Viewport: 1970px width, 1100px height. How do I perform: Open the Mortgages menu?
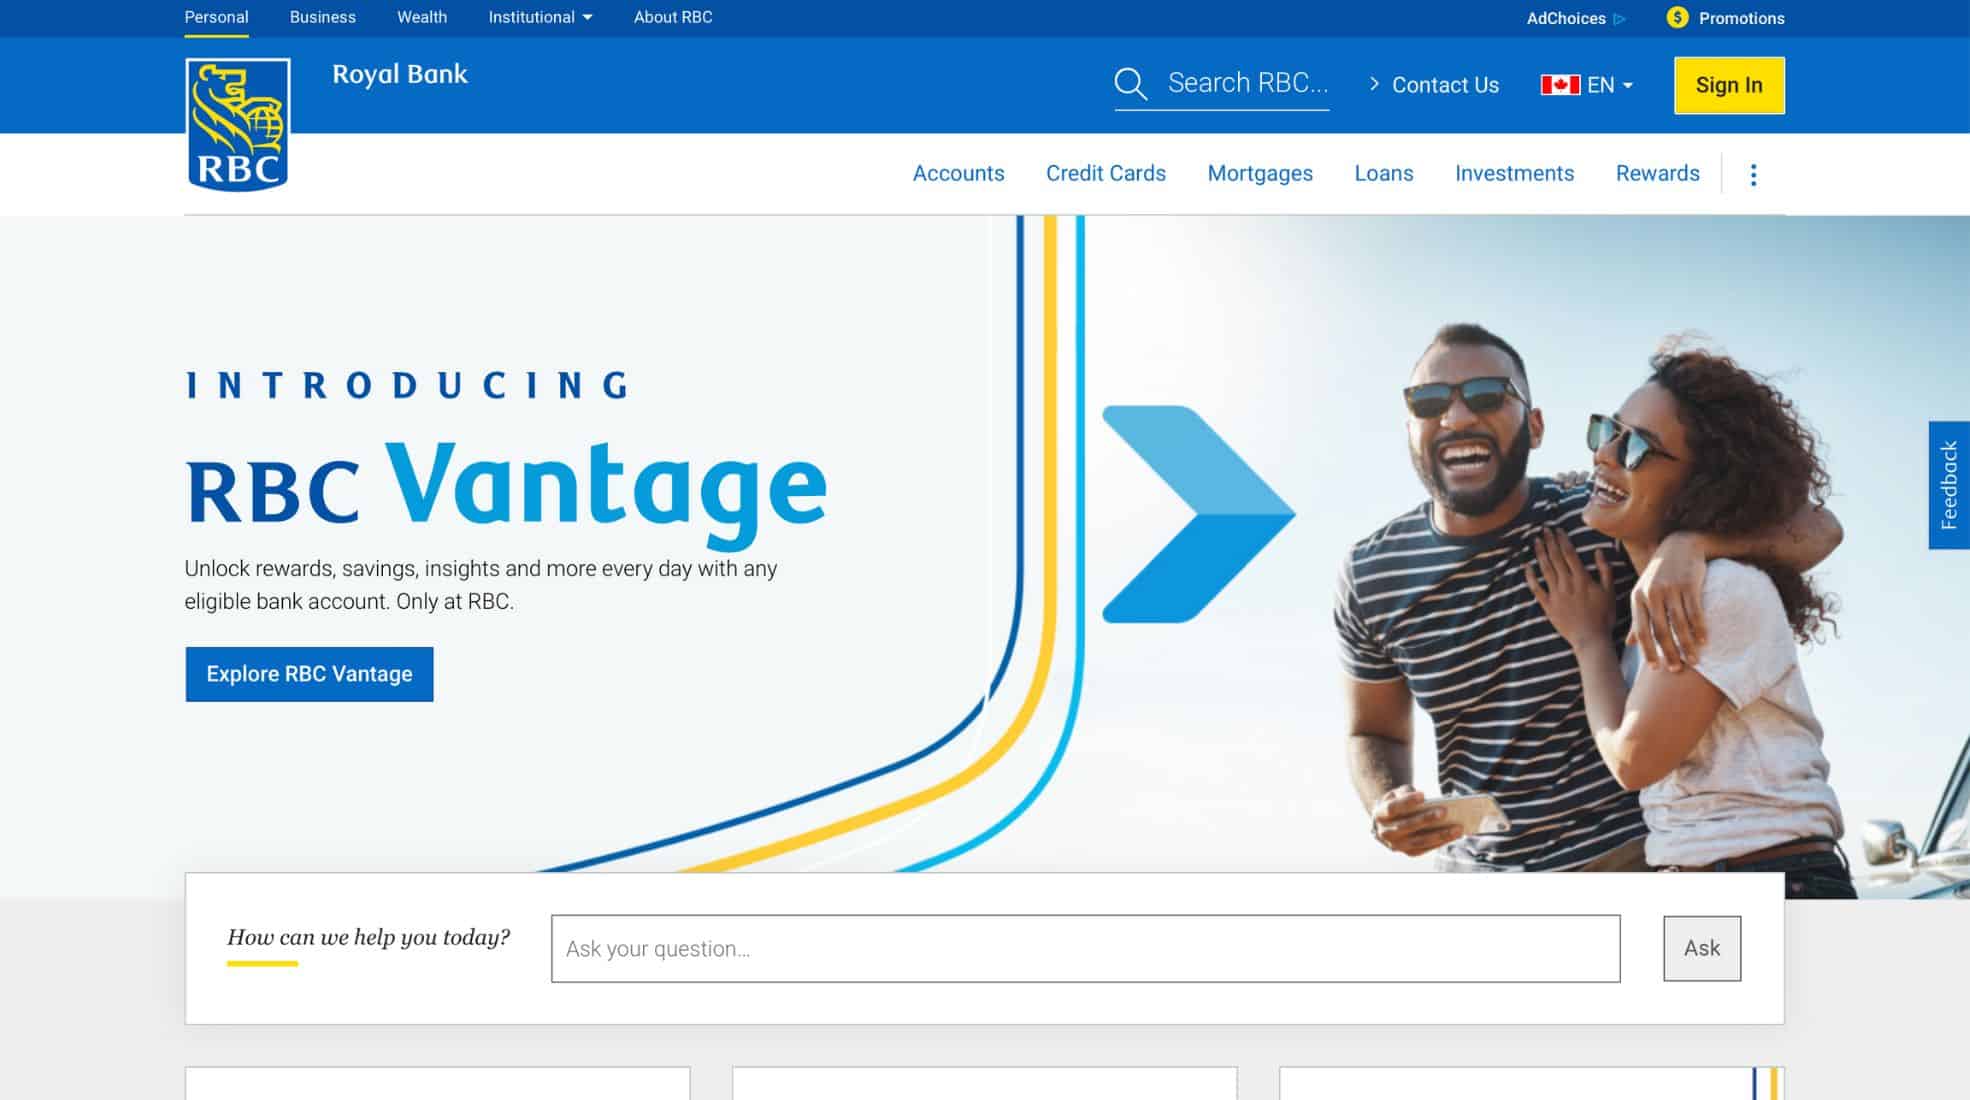click(1260, 173)
